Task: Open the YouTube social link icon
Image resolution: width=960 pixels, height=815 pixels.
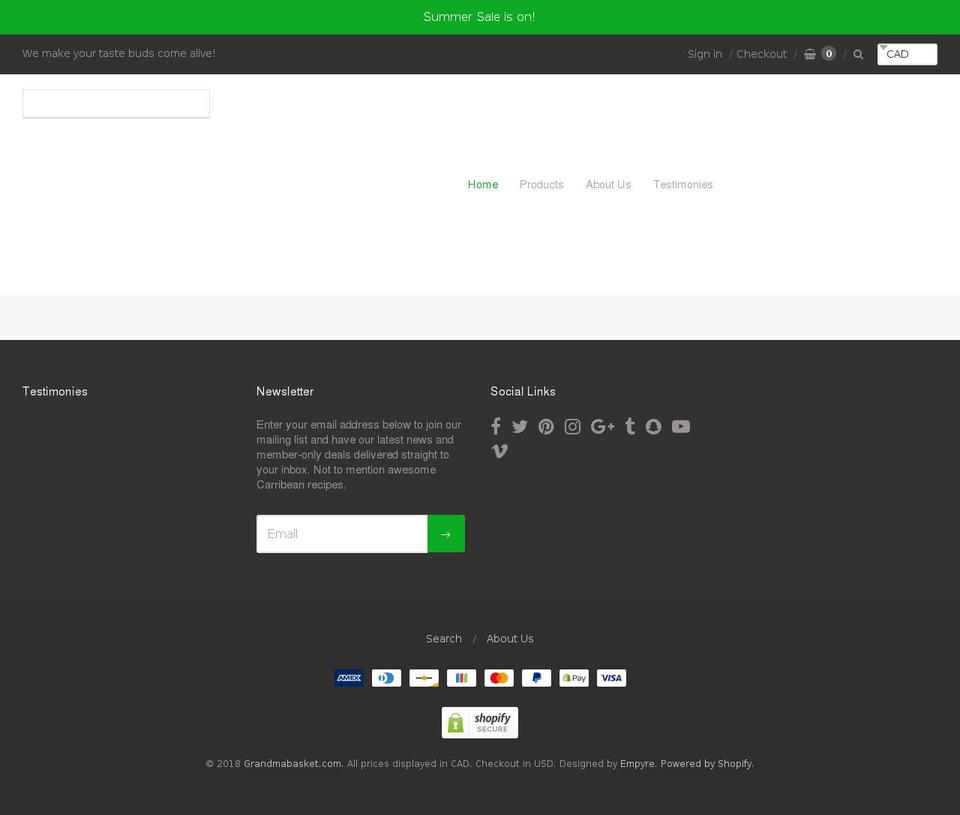Action: (681, 426)
